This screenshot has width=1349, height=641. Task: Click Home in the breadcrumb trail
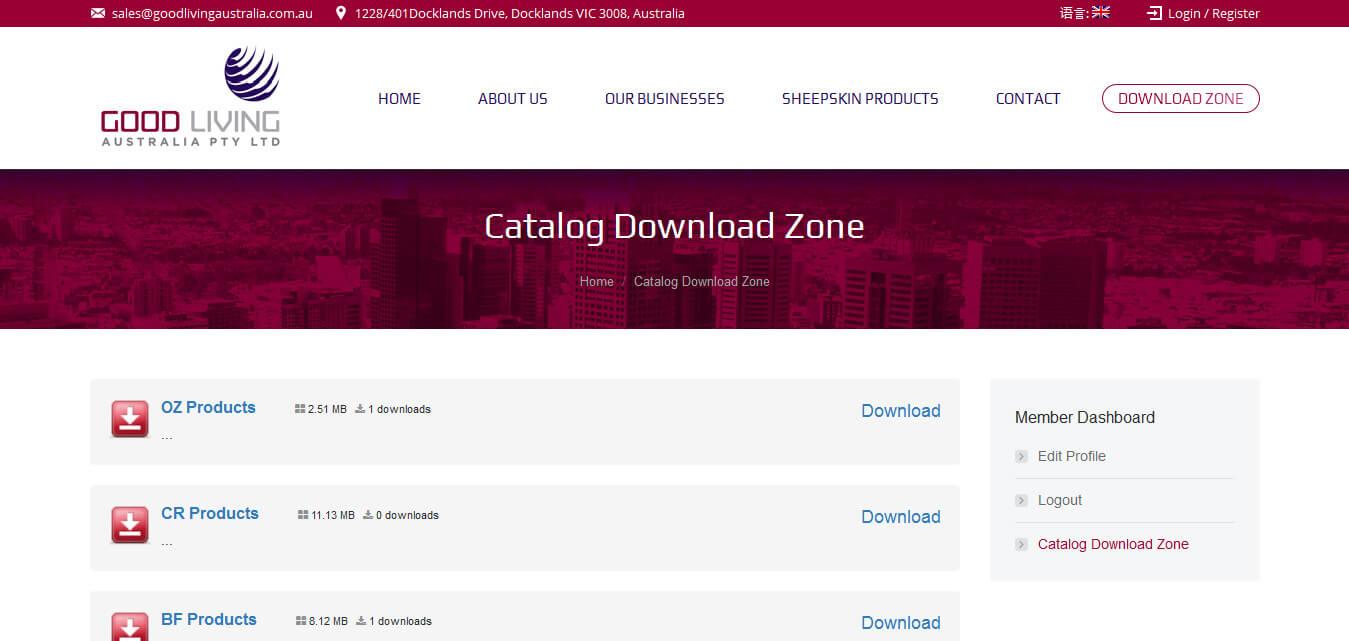pos(596,281)
